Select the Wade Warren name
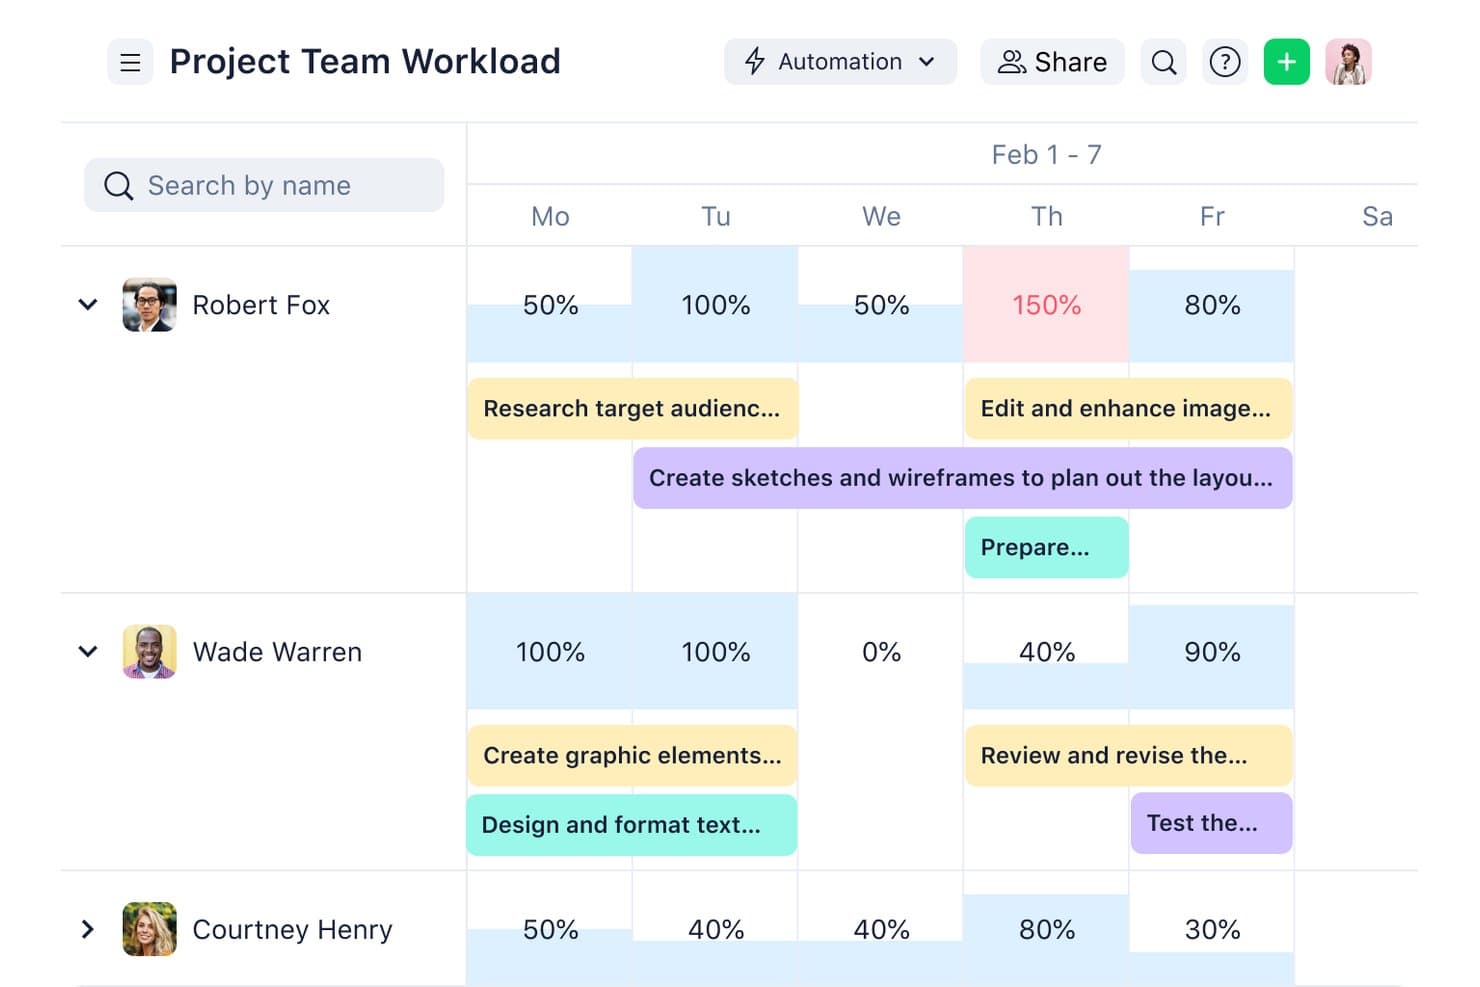Image resolution: width=1480 pixels, height=987 pixels. pyautogui.click(x=277, y=652)
